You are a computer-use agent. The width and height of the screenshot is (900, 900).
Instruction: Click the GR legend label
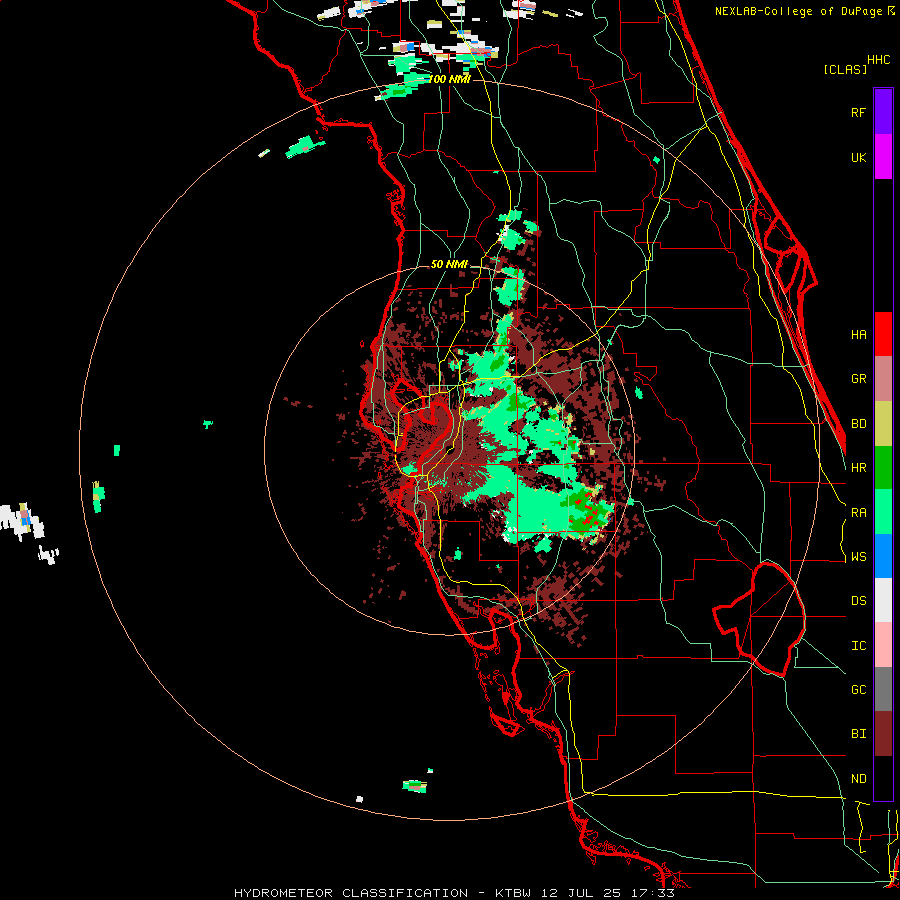click(x=858, y=379)
